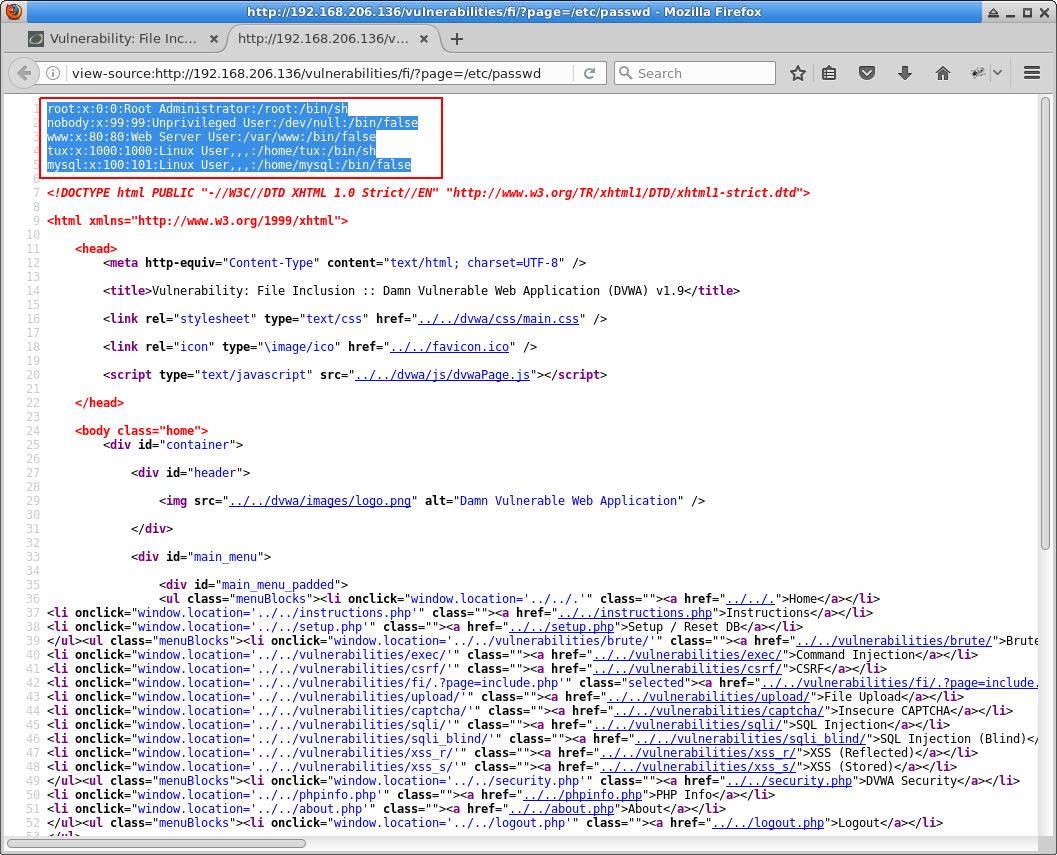1057x855 pixels.
Task: Follow the ../../logout.php href link
Action: (768, 823)
